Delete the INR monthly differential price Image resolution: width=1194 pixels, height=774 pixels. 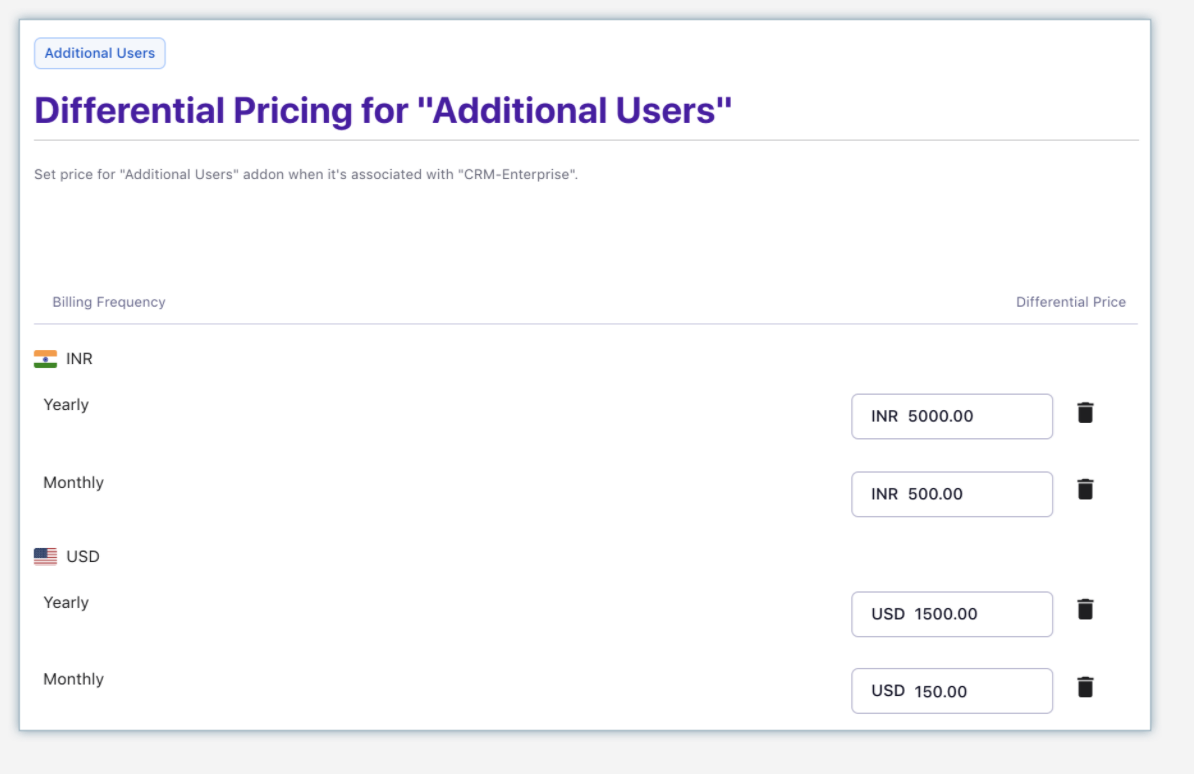[x=1085, y=490]
